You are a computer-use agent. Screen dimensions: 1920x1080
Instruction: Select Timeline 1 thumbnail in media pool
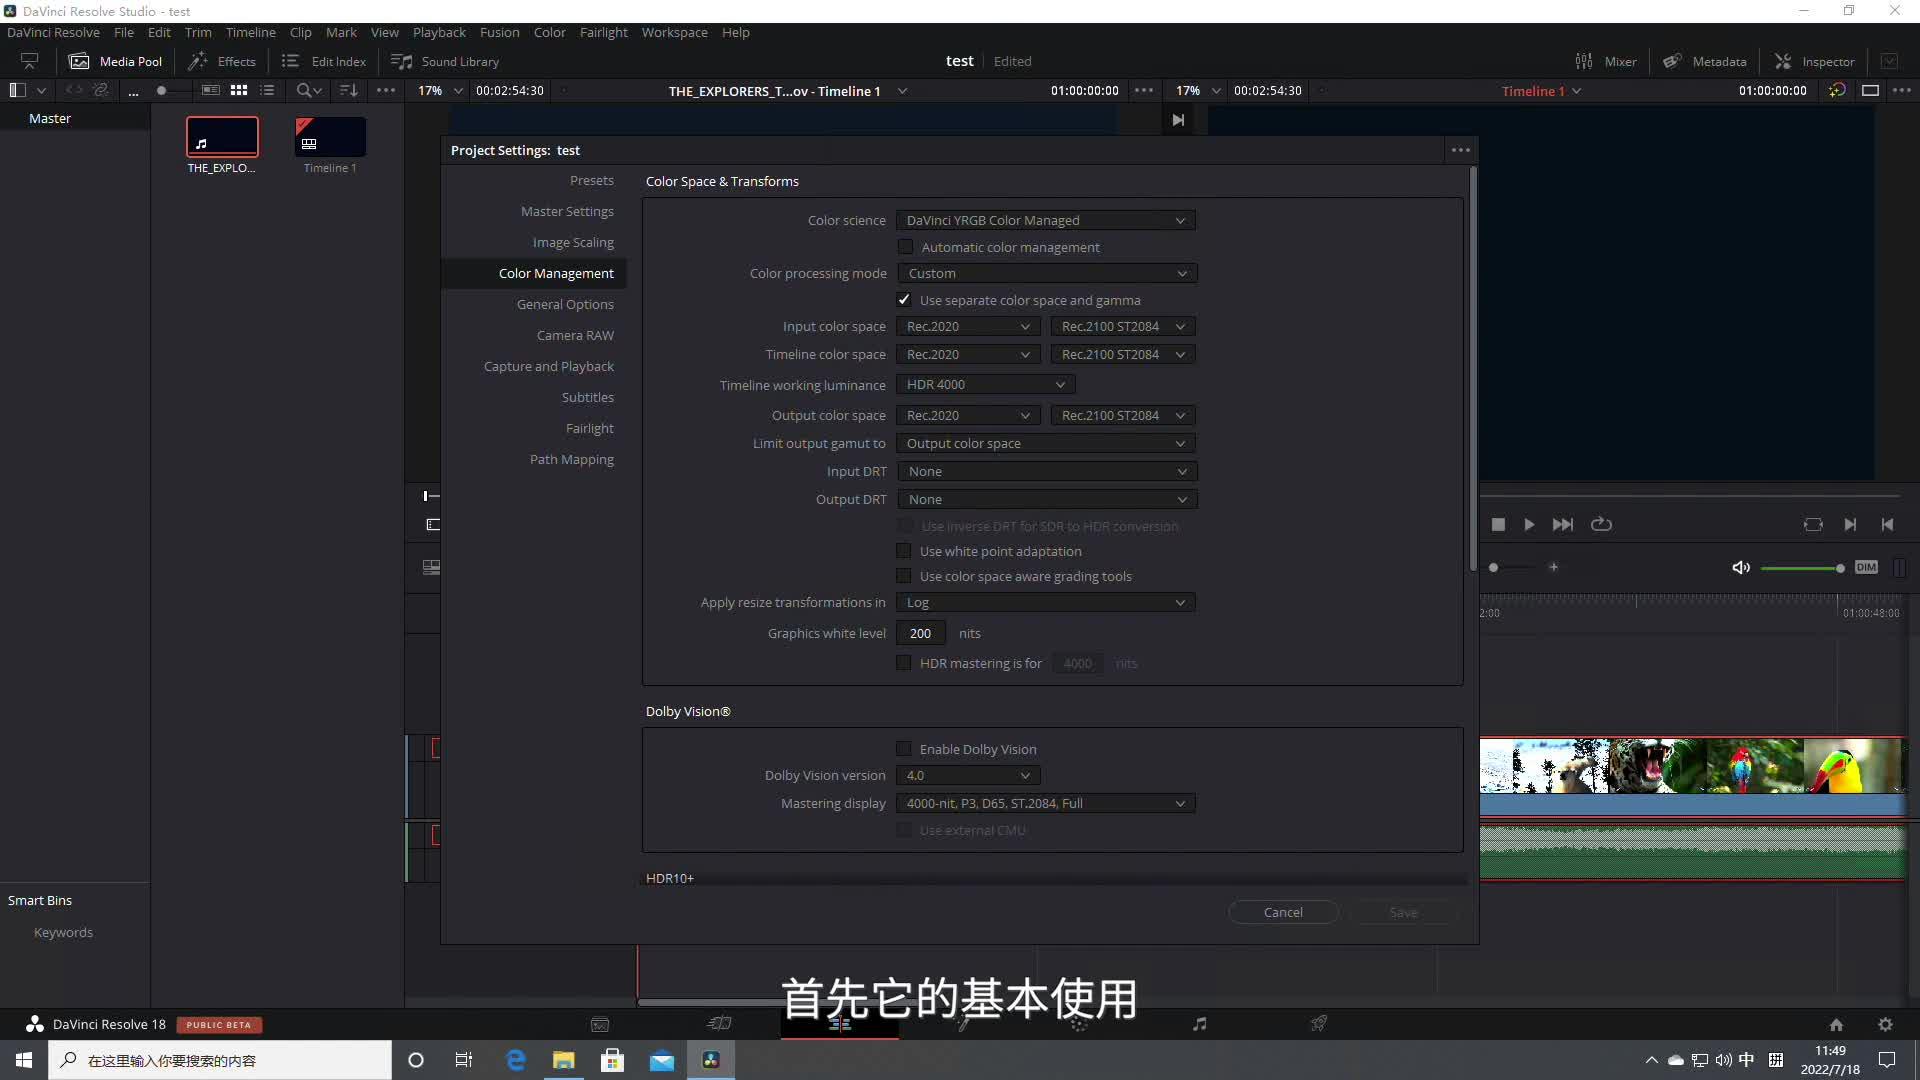(330, 137)
